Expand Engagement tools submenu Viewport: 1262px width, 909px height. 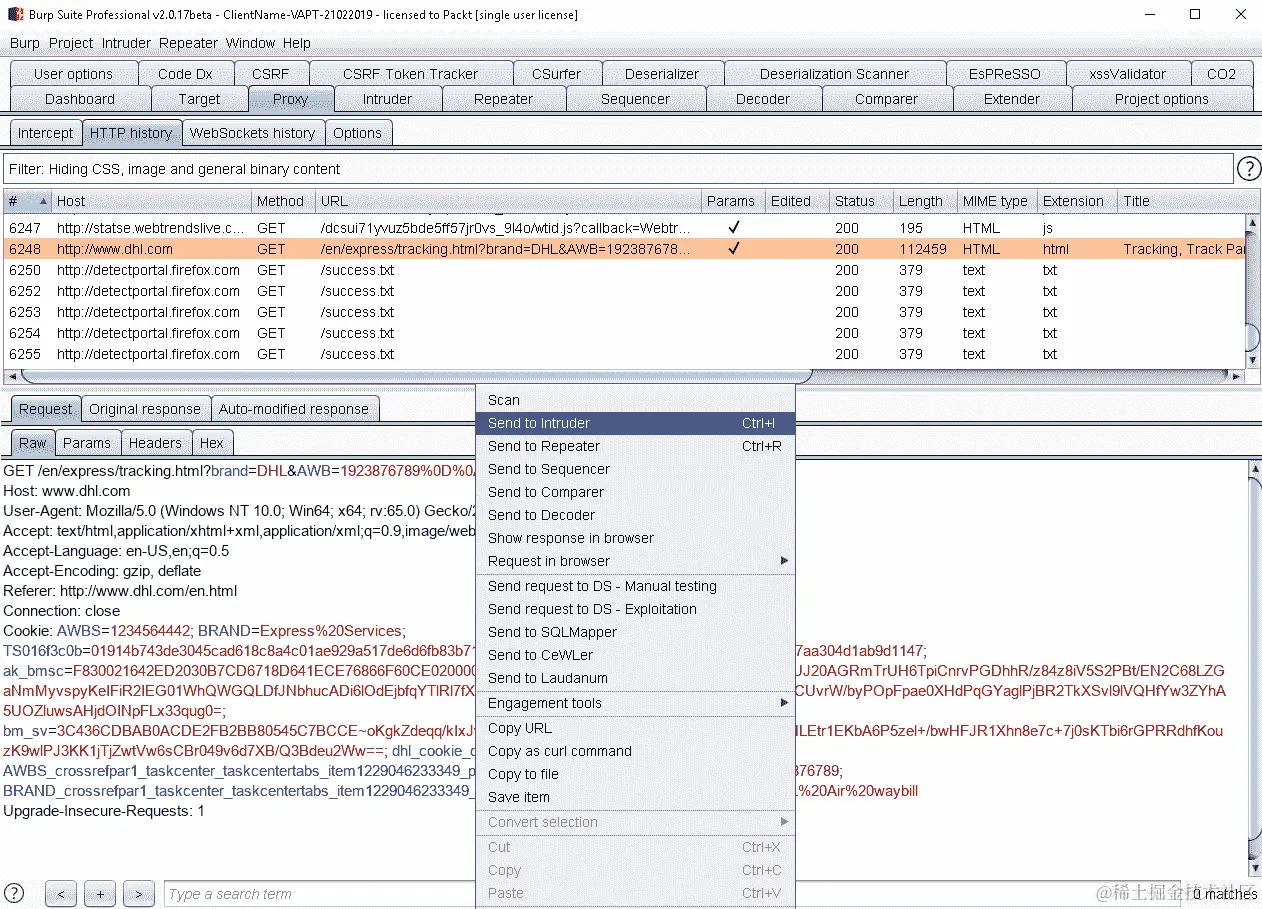click(x=635, y=703)
